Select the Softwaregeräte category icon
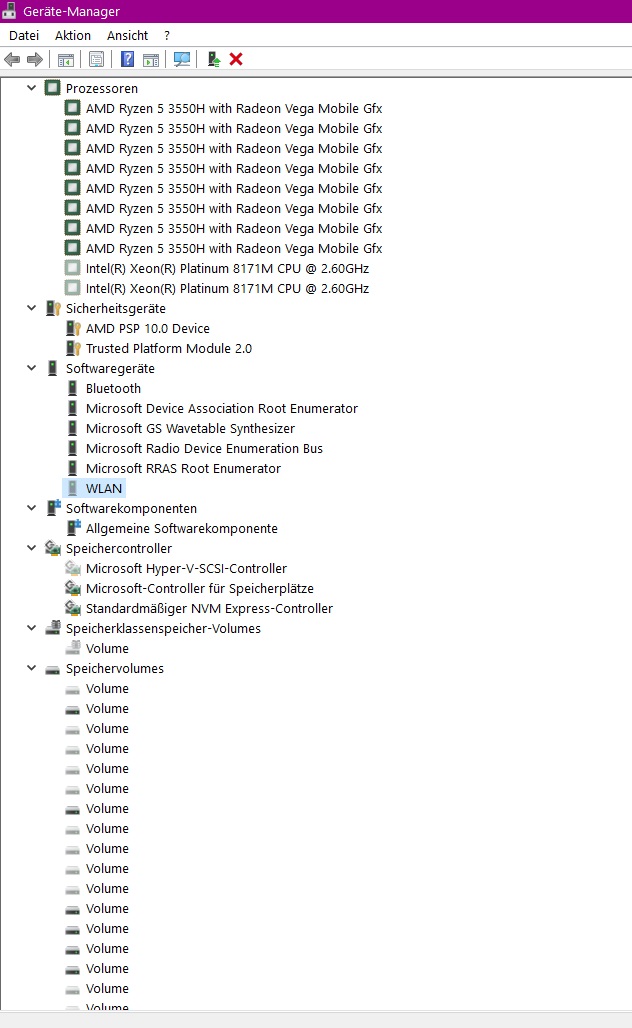The width and height of the screenshot is (632, 1028). click(52, 368)
